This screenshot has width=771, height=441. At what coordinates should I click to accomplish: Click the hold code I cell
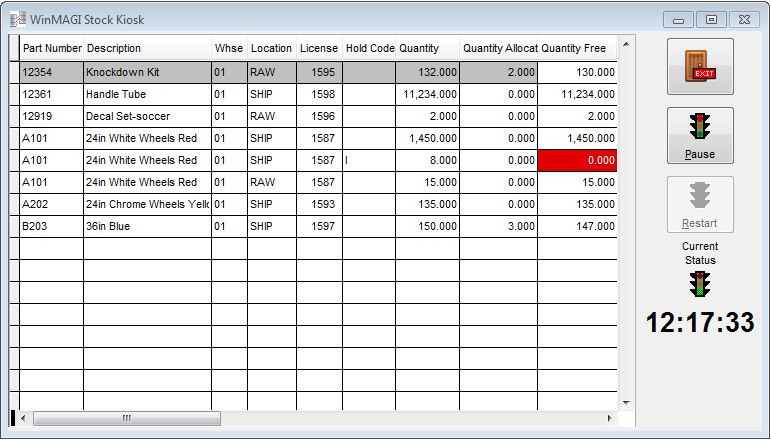369,160
